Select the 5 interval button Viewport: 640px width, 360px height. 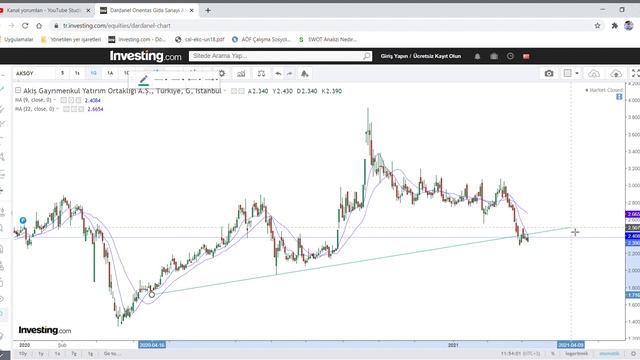62,73
